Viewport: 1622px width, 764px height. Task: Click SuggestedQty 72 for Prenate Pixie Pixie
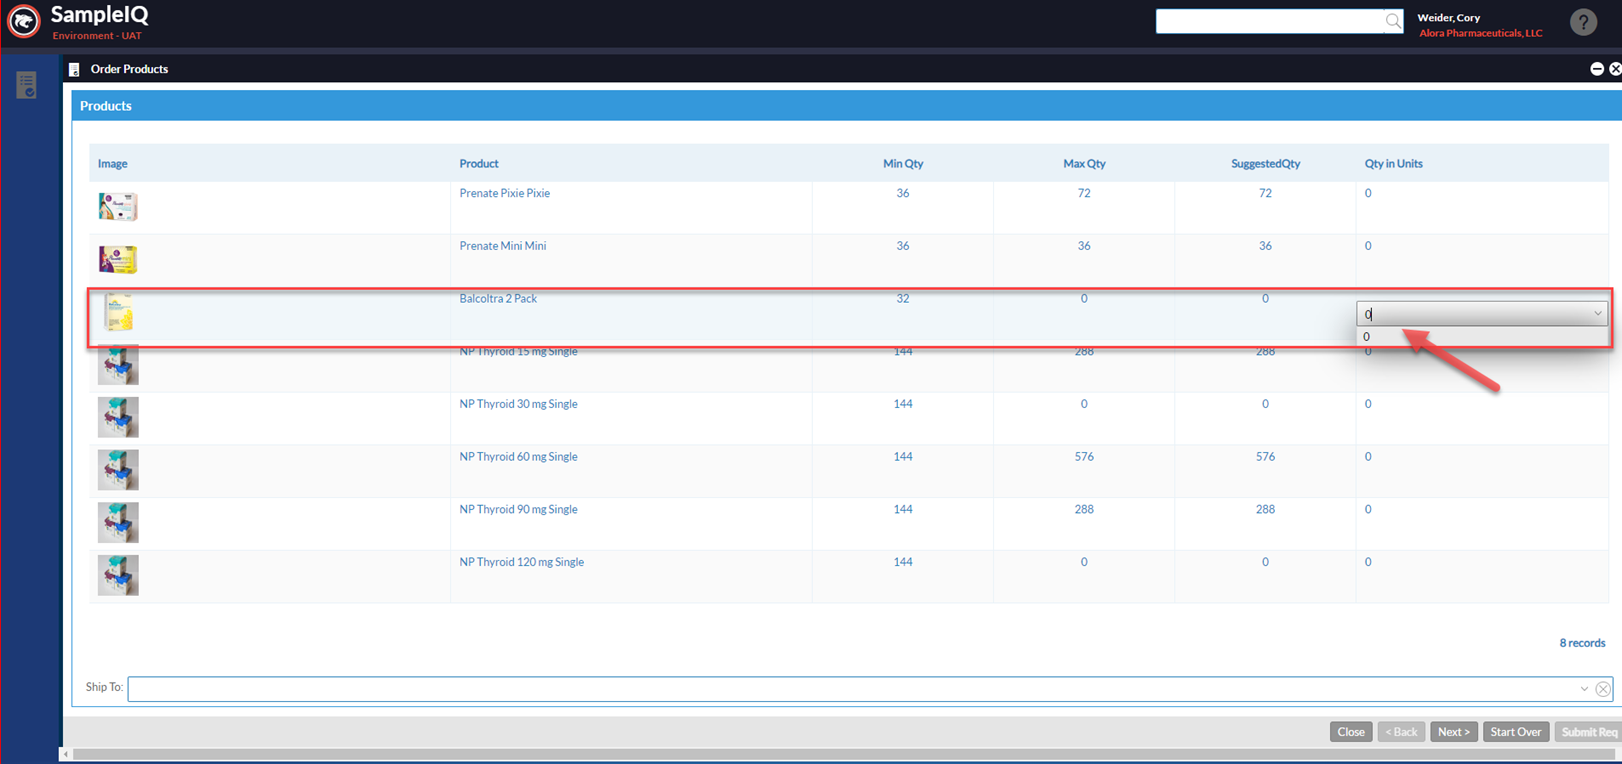pos(1265,194)
